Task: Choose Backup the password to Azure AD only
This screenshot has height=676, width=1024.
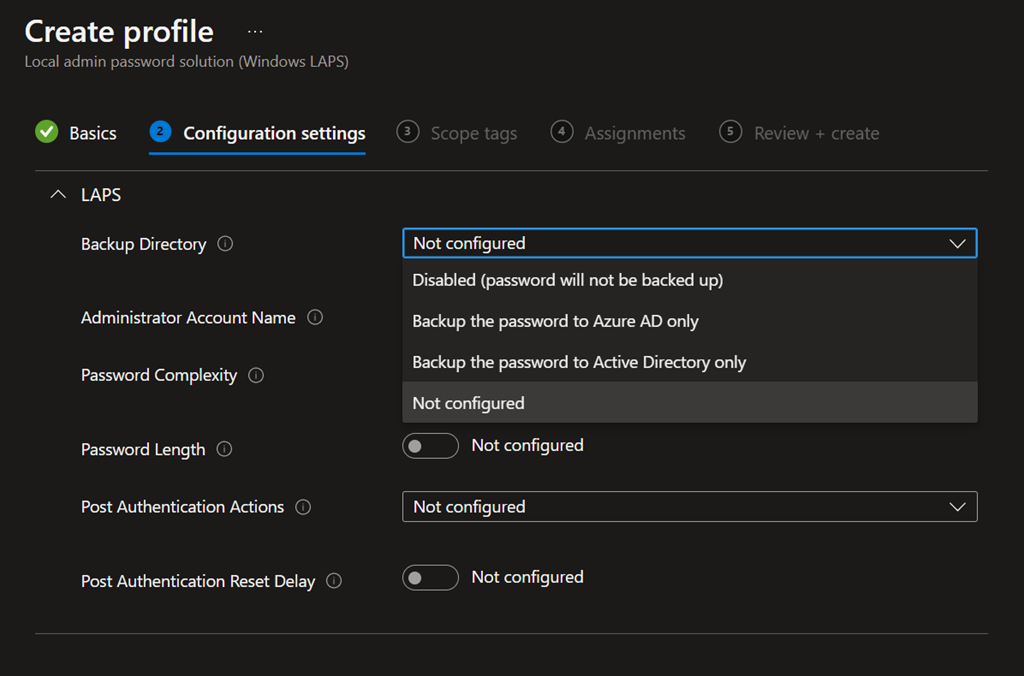Action: coord(555,321)
